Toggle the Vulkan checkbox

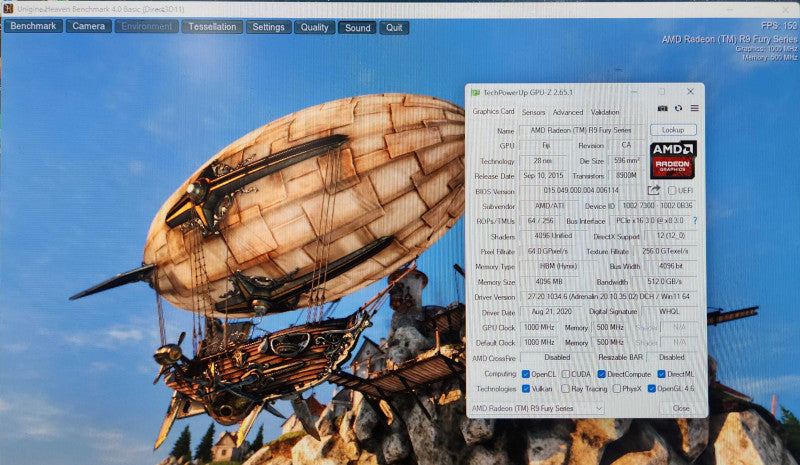pos(526,388)
